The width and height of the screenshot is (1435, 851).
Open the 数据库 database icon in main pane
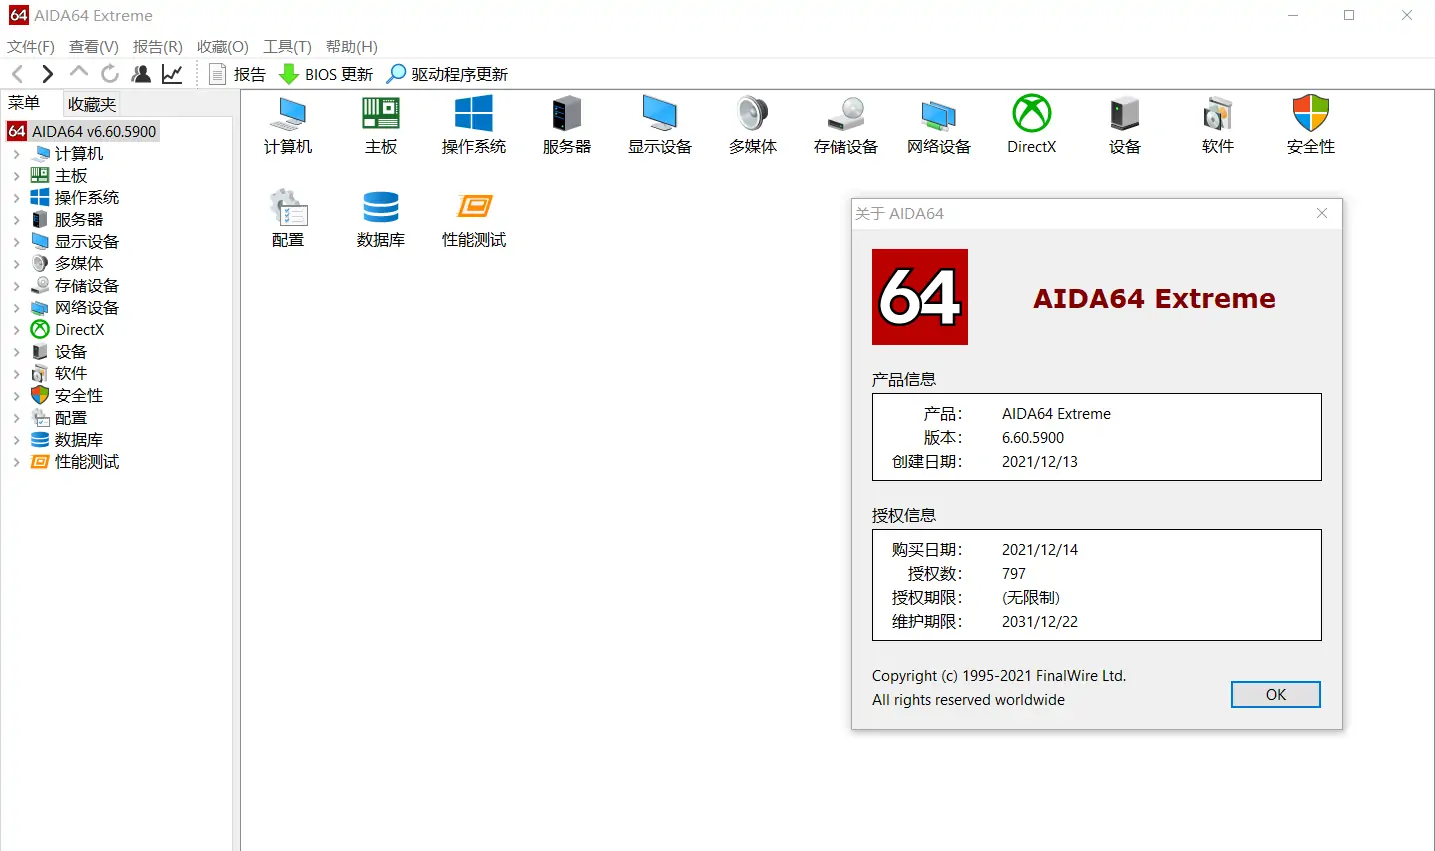click(x=381, y=219)
